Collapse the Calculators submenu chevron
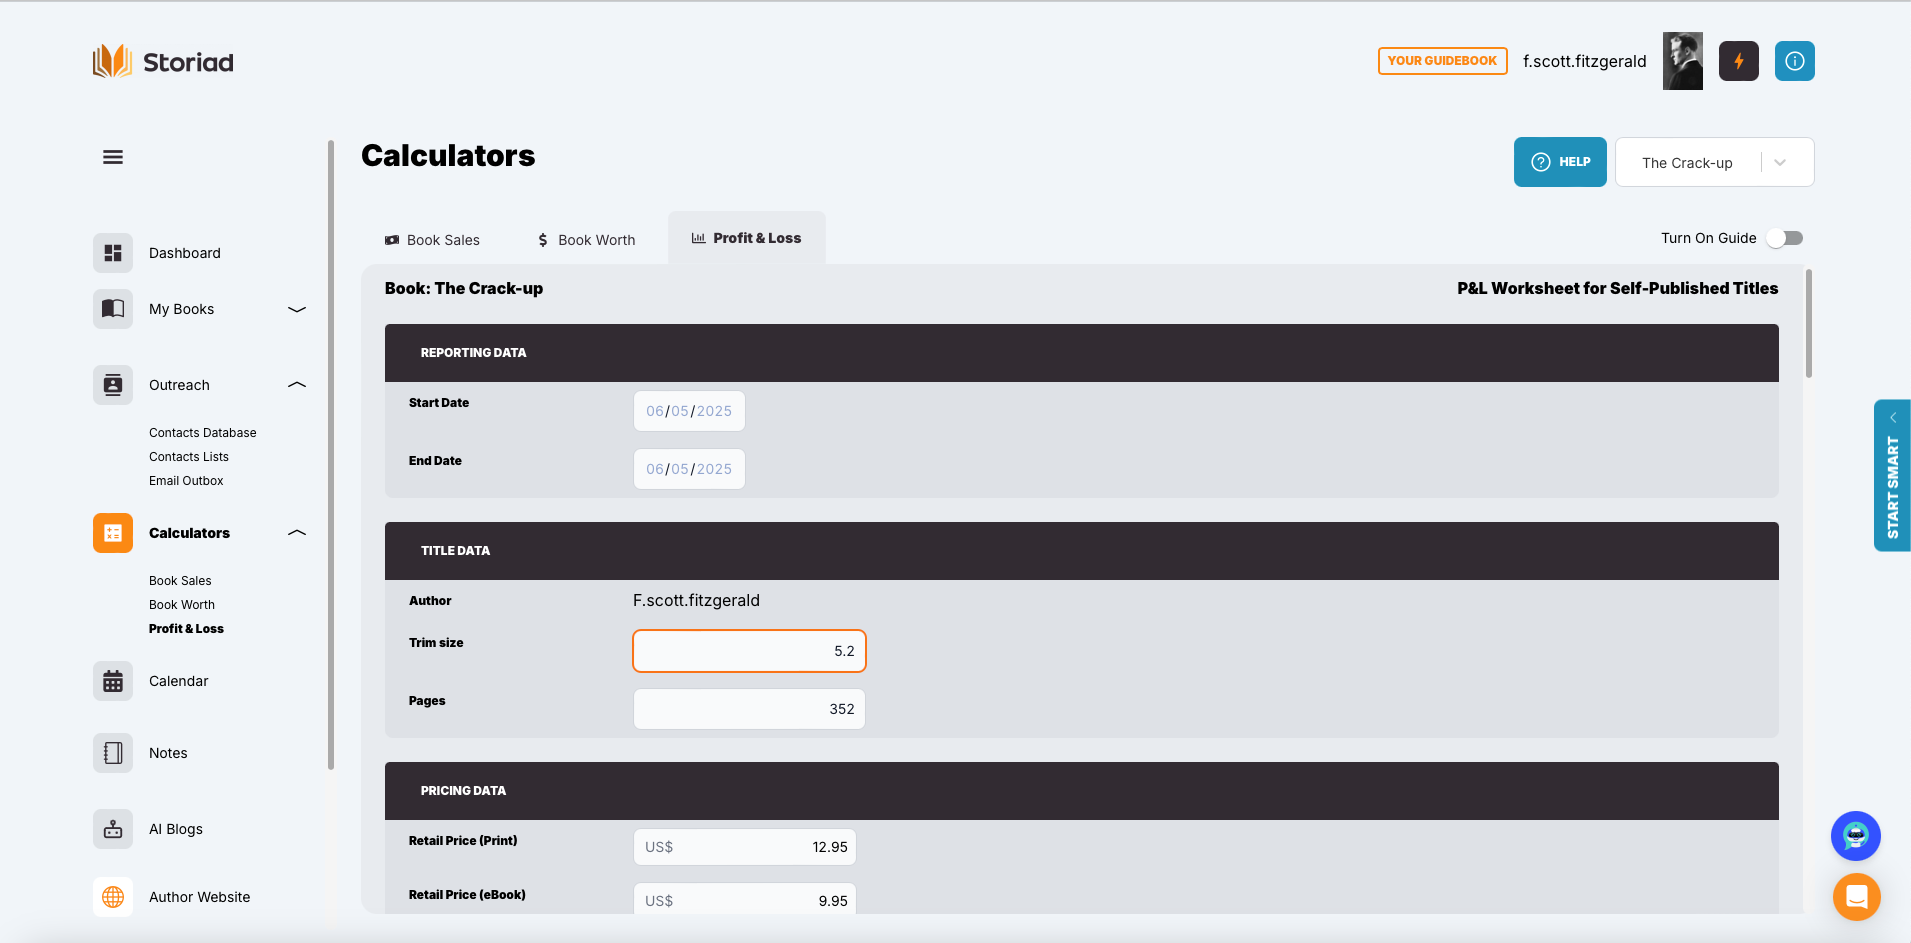The height and width of the screenshot is (943, 1911). click(x=297, y=533)
